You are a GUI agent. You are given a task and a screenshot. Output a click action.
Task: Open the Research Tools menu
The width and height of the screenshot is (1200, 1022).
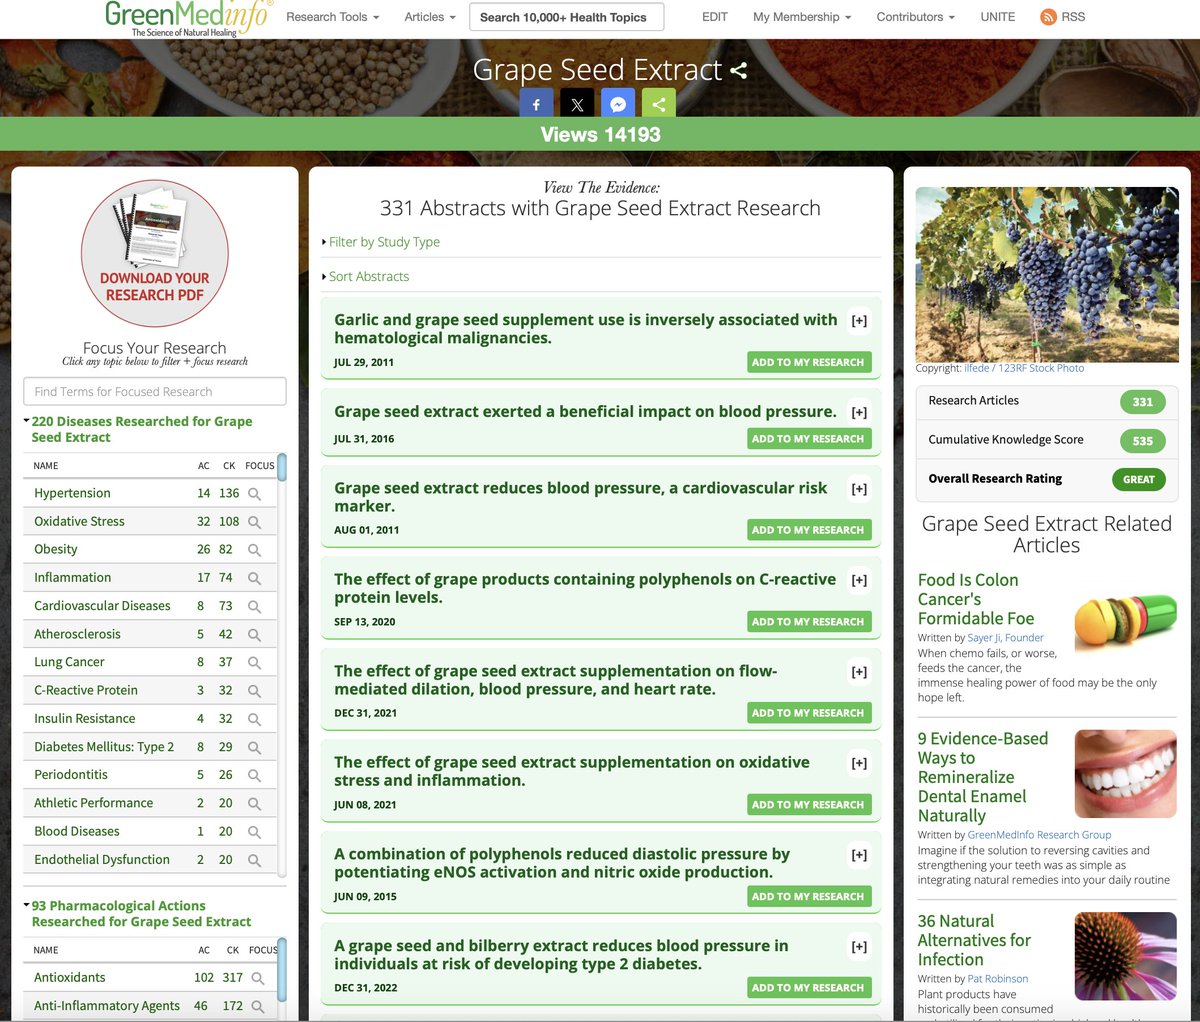(332, 17)
